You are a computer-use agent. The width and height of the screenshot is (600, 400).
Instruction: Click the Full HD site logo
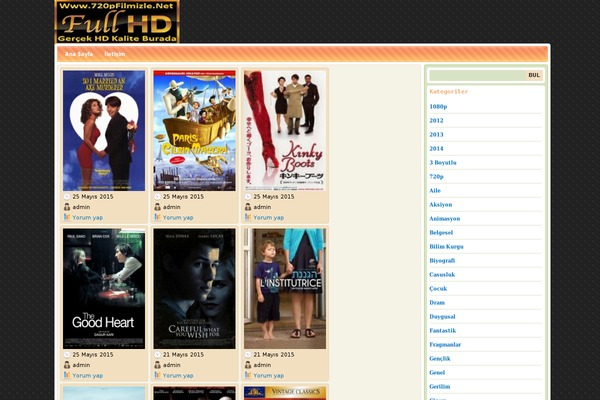click(117, 21)
